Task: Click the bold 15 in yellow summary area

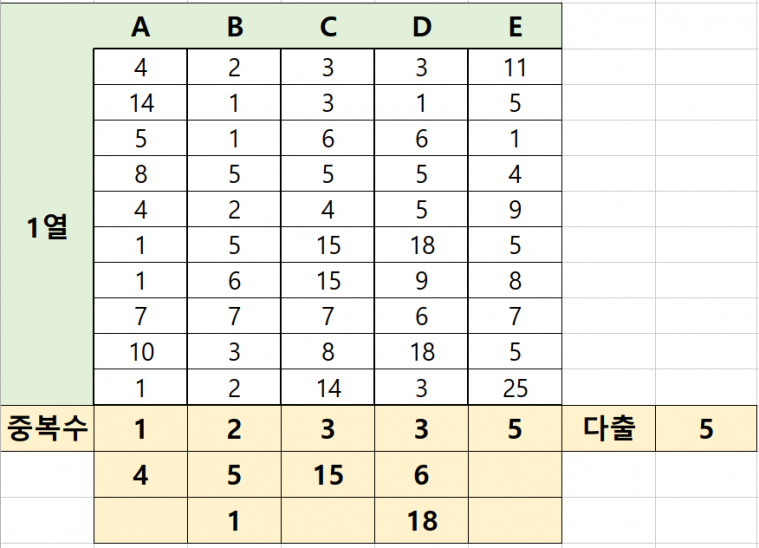Action: (328, 475)
